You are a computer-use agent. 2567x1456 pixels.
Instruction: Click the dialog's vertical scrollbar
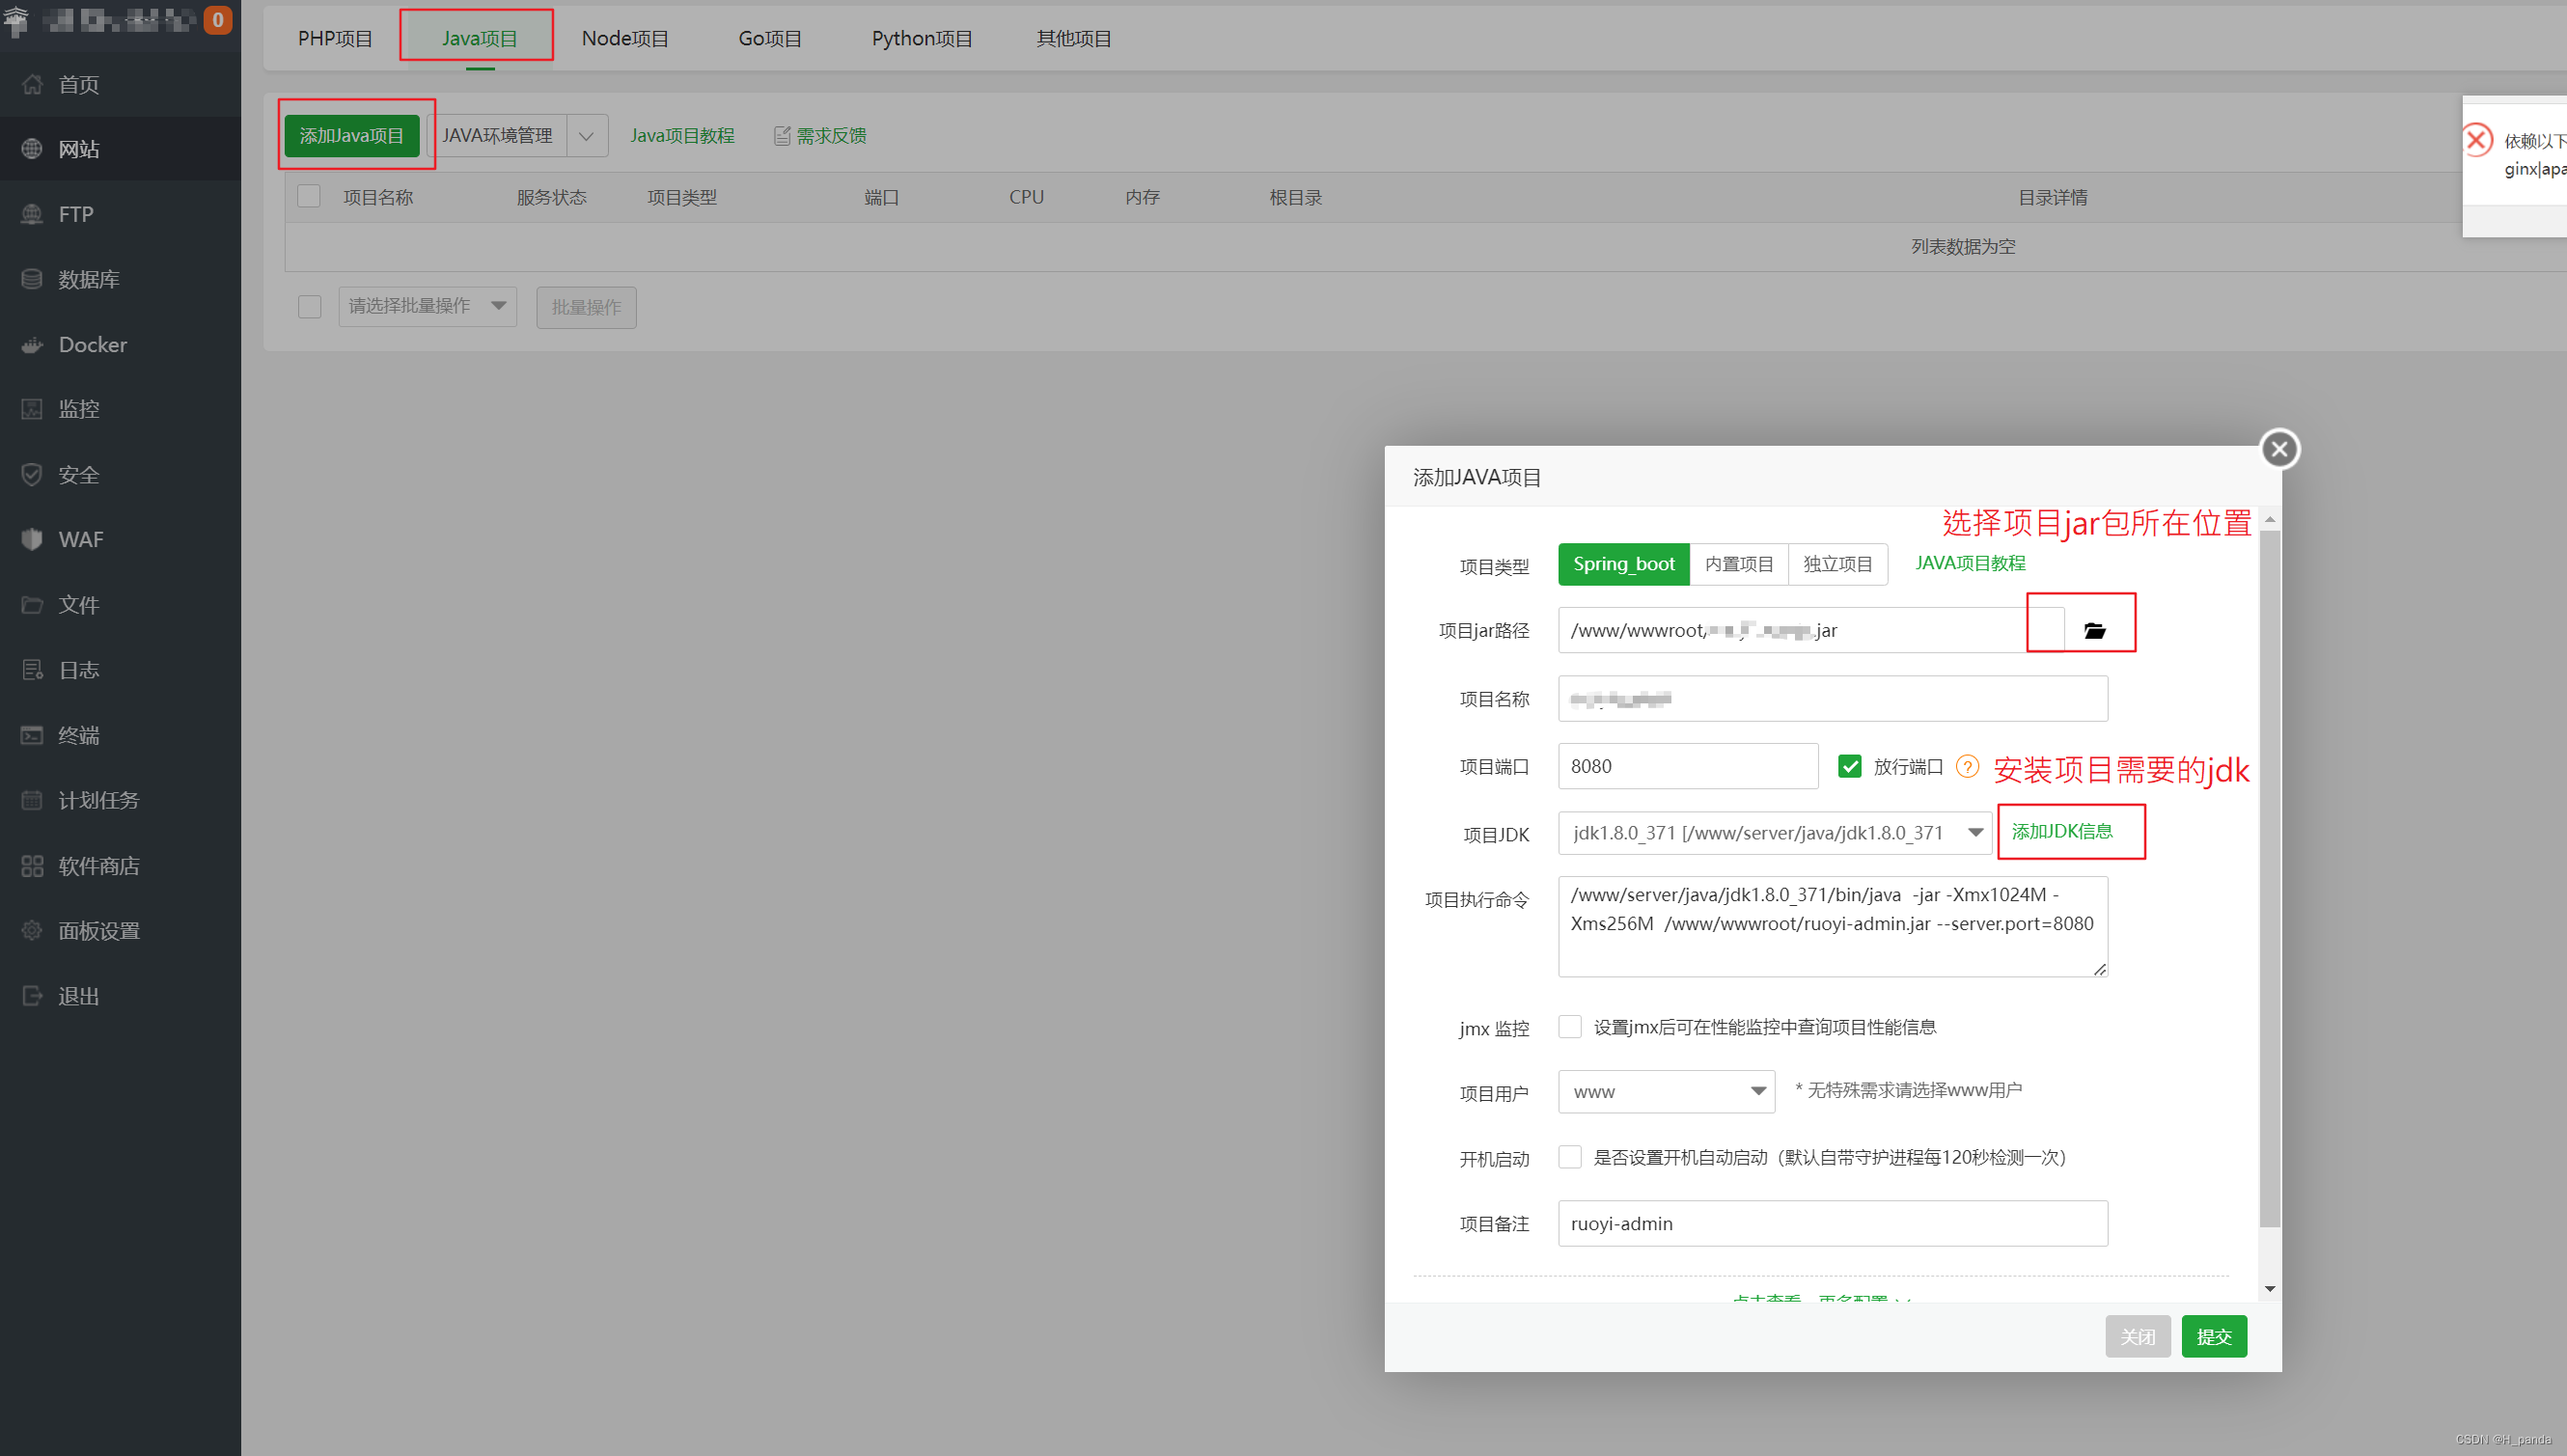tap(2269, 880)
